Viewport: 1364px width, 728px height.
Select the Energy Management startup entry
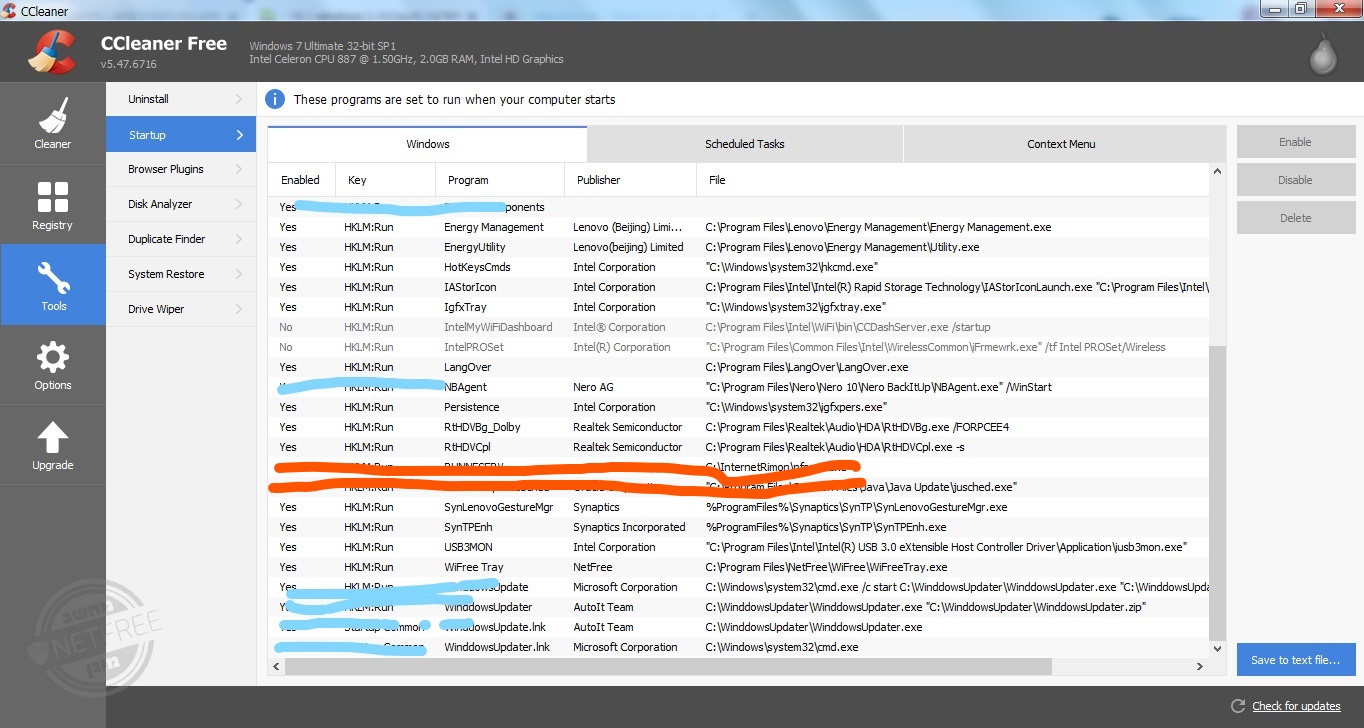(739, 227)
